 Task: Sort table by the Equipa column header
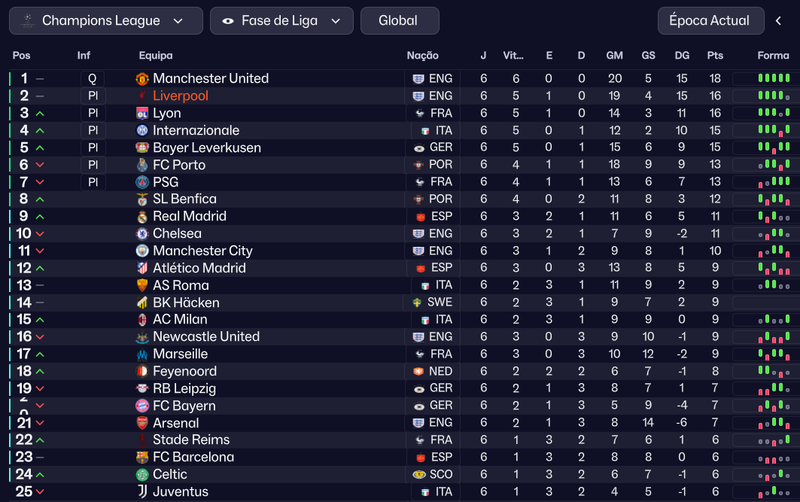pyautogui.click(x=156, y=56)
